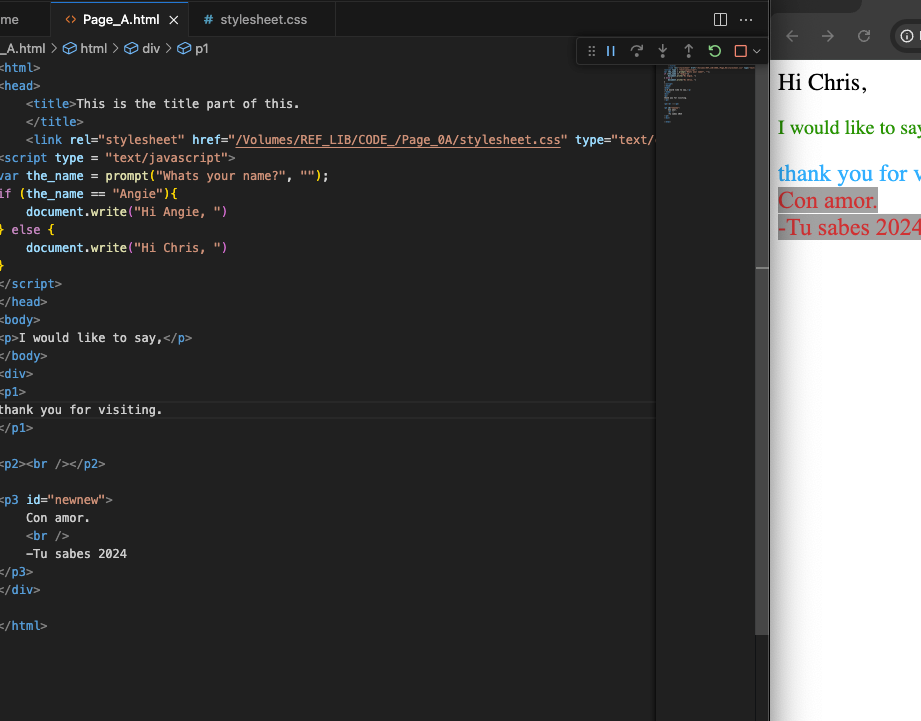Screen dimensions: 921x721
Task: Click the if (the_name == "Angie") line
Action: (88, 194)
